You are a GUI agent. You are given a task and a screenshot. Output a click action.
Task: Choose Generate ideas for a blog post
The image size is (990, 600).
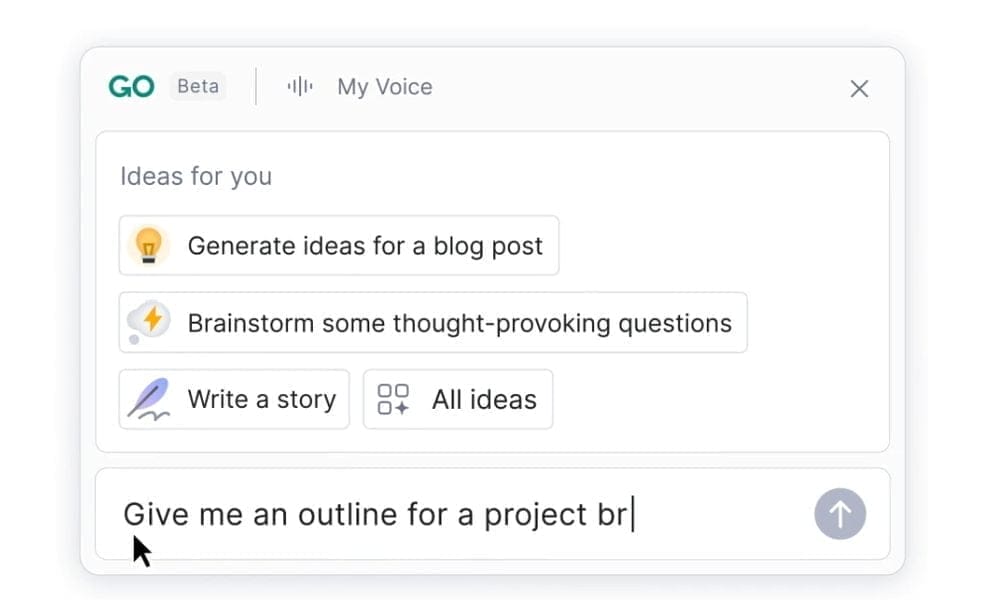(x=339, y=246)
